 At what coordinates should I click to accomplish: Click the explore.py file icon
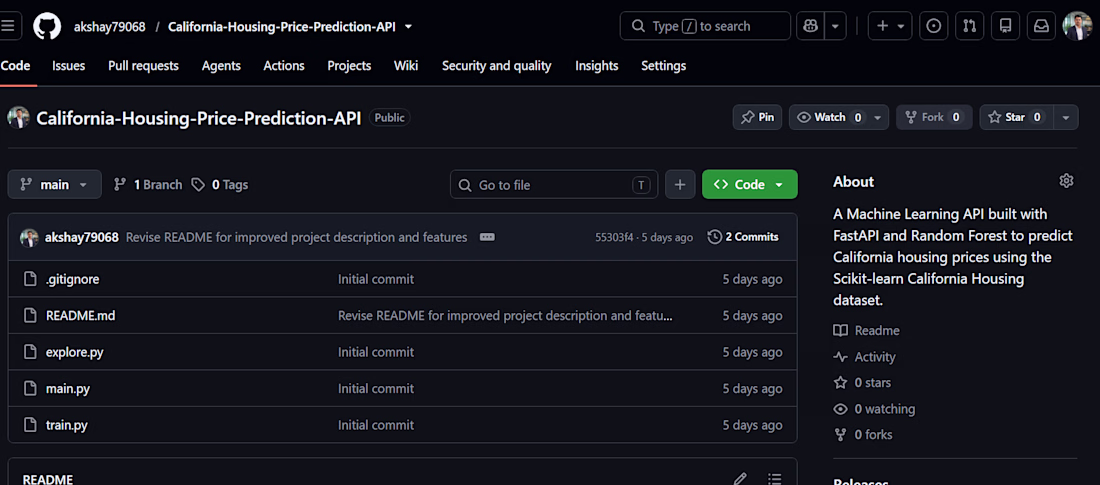(30, 352)
